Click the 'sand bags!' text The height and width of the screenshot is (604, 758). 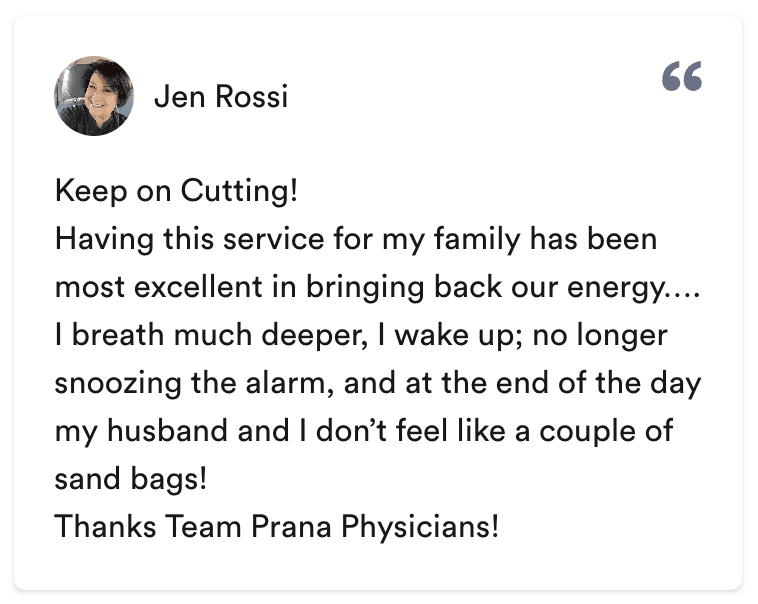(130, 479)
